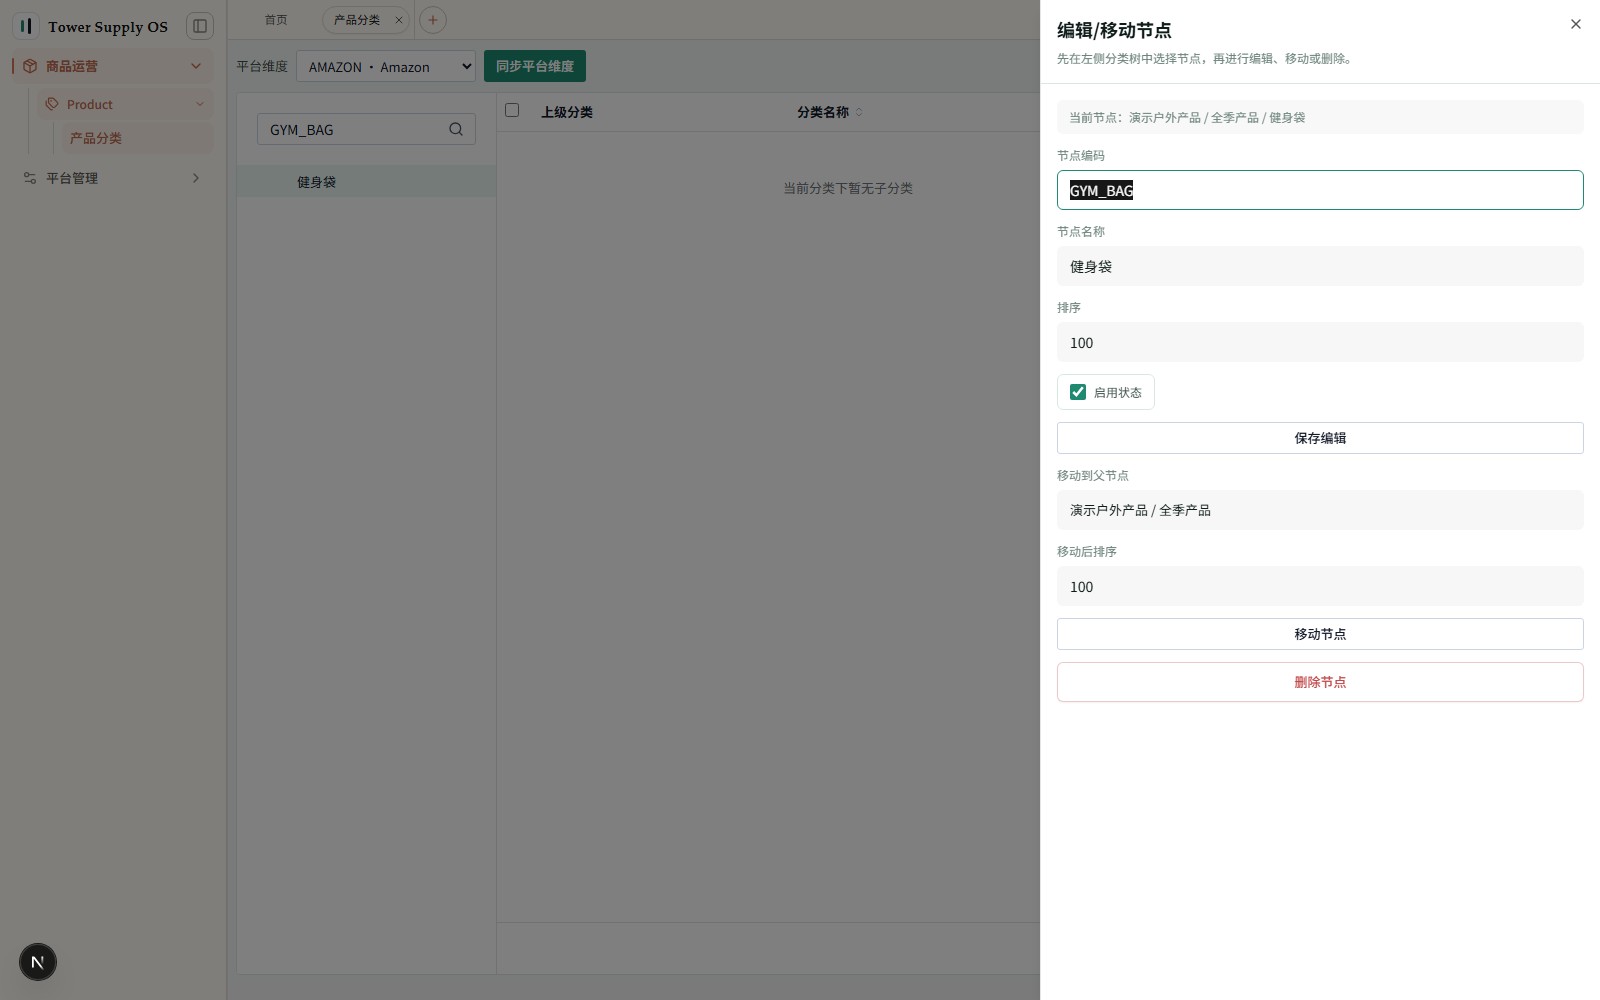Click the 保存编辑 button

[1320, 438]
